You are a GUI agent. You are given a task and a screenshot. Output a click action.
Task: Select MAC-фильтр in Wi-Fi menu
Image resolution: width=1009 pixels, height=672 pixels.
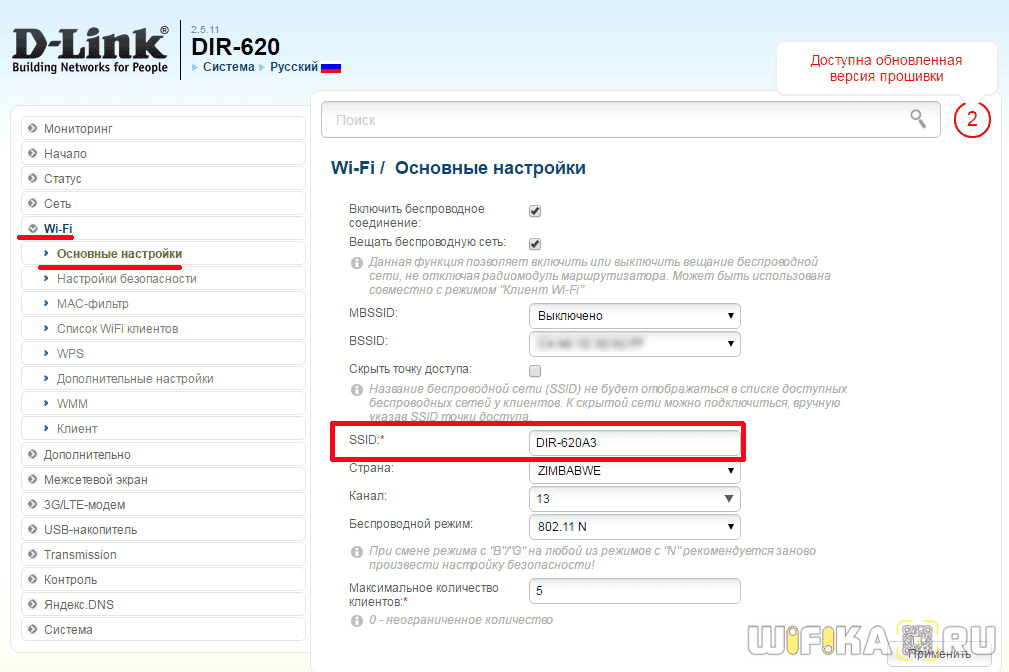[92, 304]
